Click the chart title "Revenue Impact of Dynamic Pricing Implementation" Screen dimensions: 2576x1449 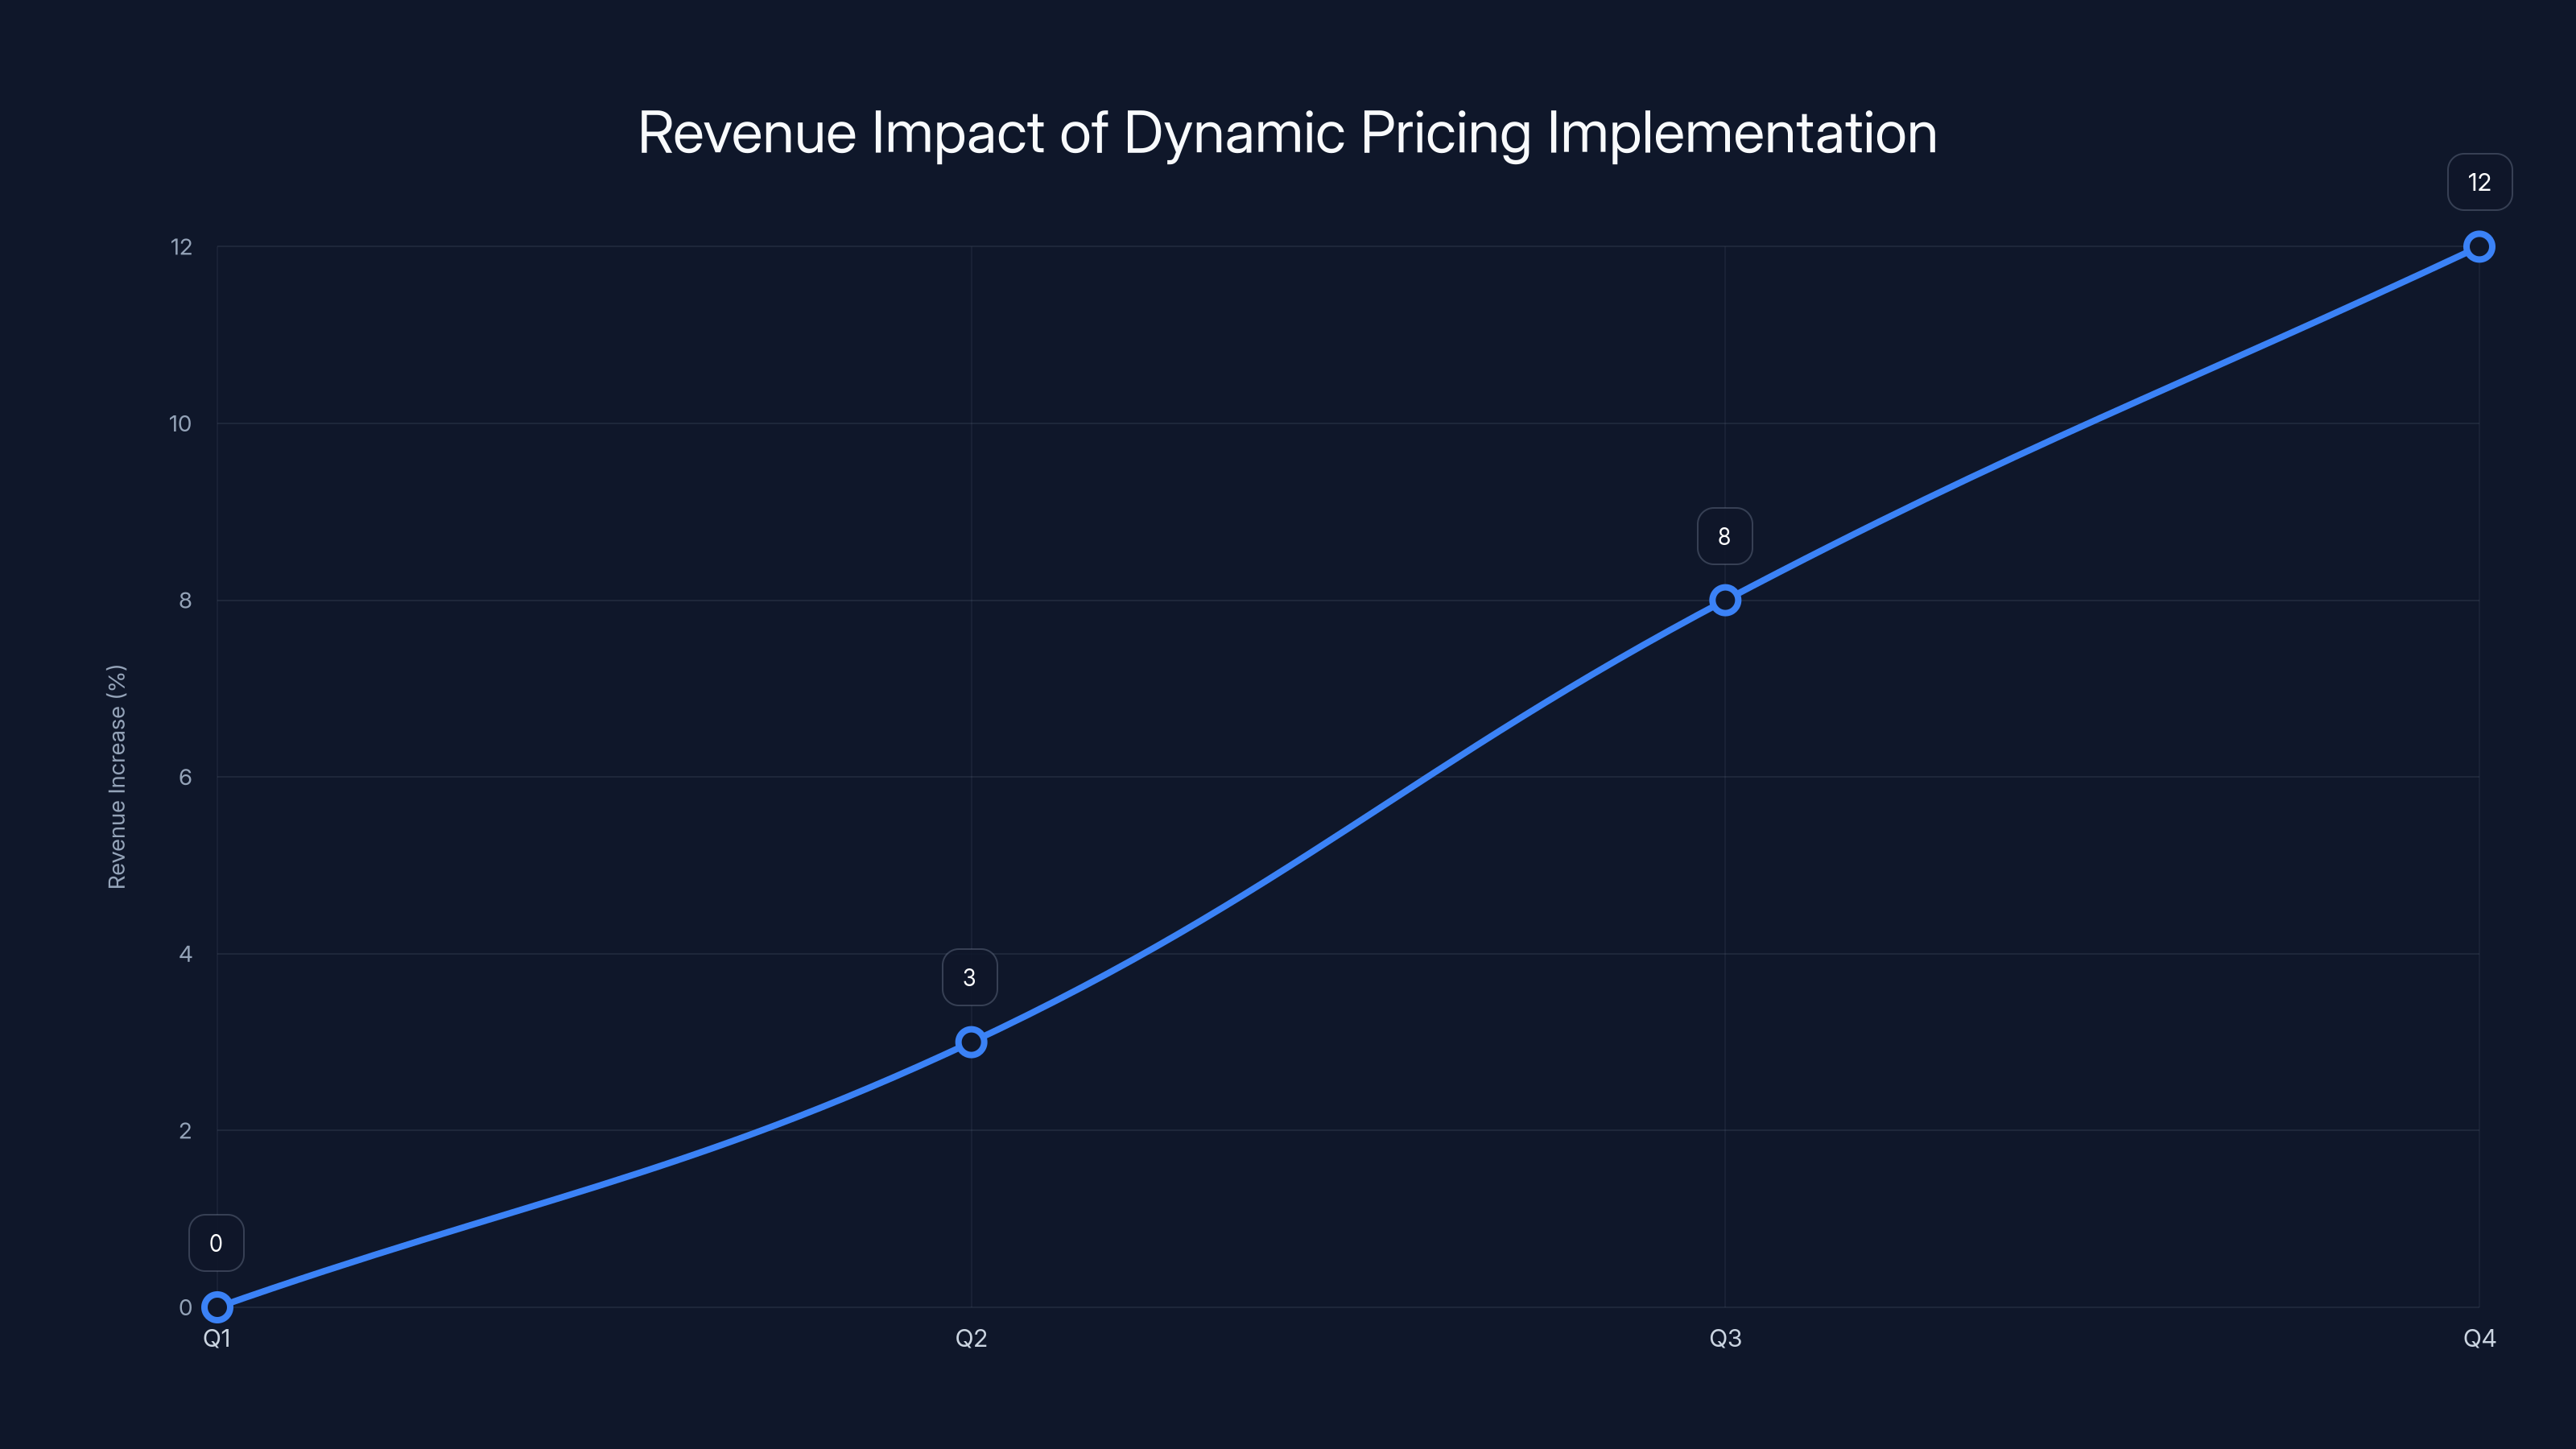pyautogui.click(x=1287, y=133)
